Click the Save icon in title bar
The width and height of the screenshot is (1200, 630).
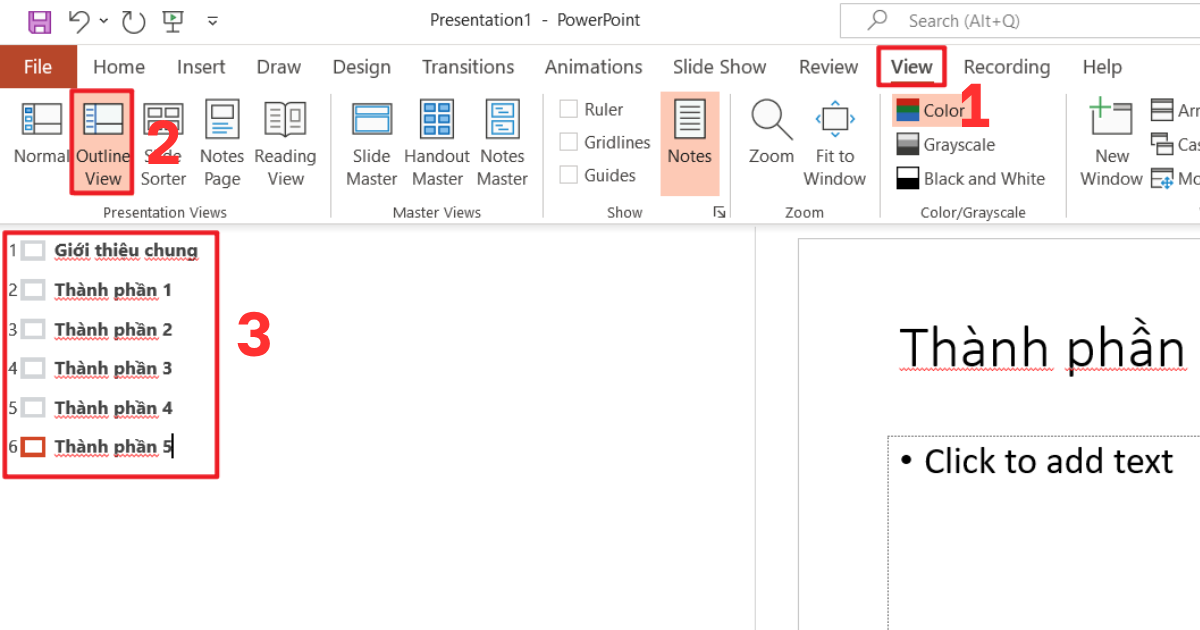(x=39, y=20)
